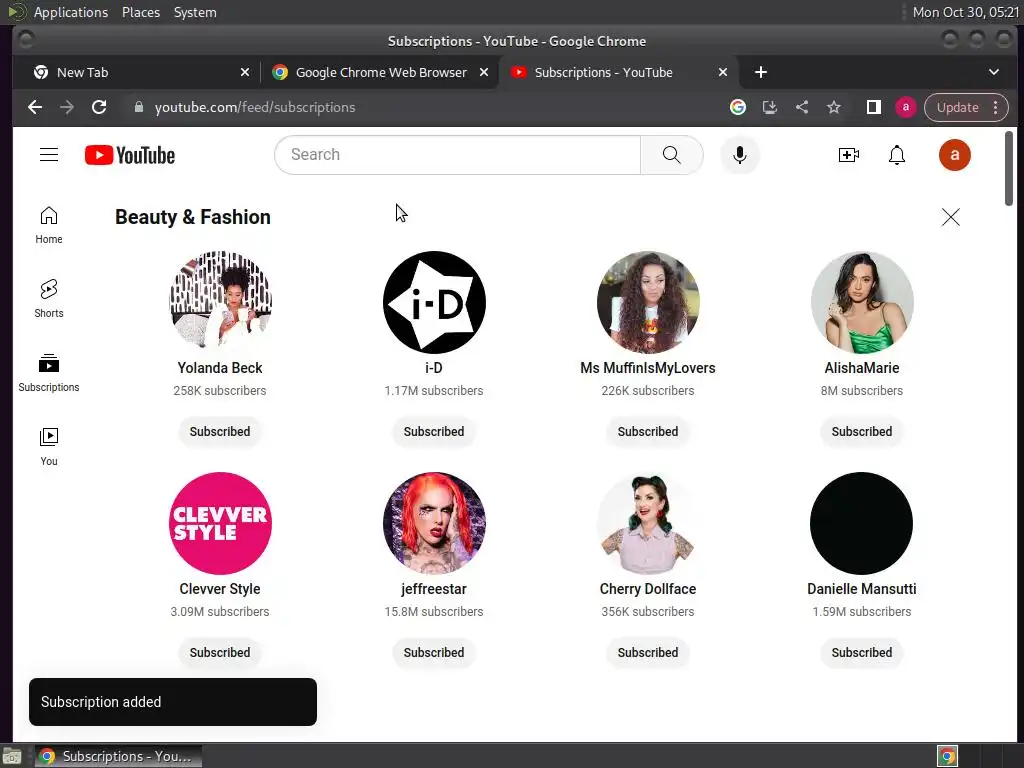Open the YouTube guide hamburger menu
Image resolution: width=1024 pixels, height=768 pixels.
pyautogui.click(x=49, y=155)
